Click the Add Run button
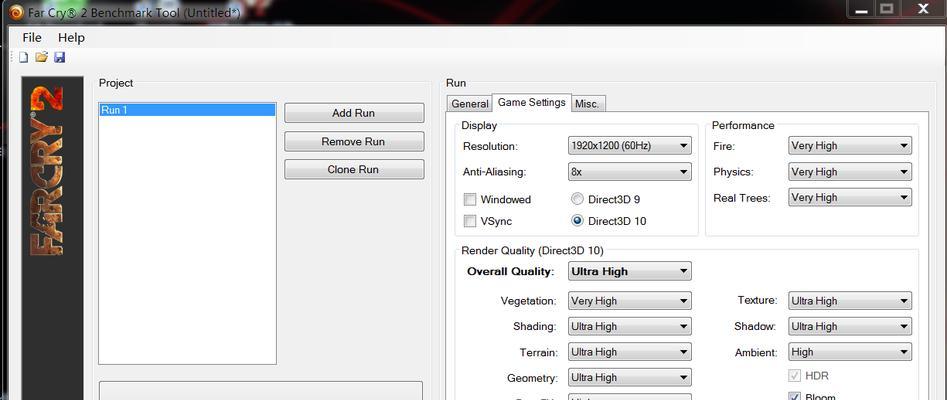This screenshot has height=400, width=947. pos(354,113)
